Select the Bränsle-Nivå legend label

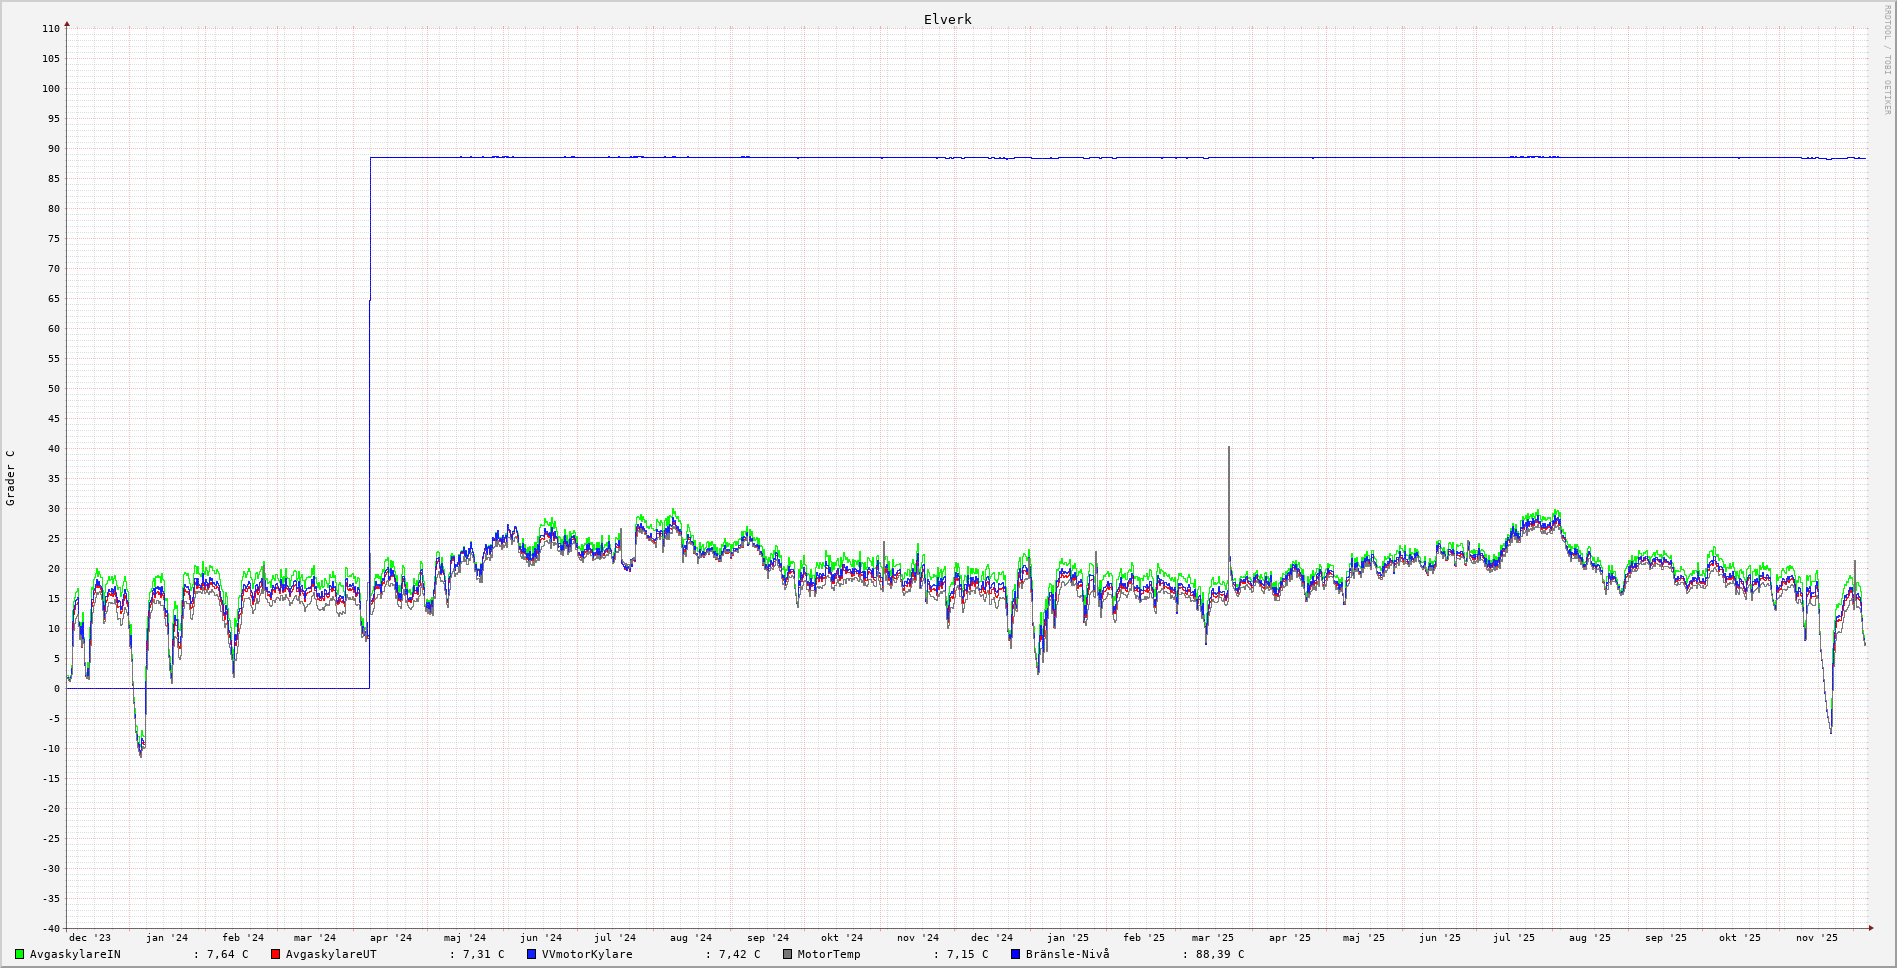point(1067,954)
